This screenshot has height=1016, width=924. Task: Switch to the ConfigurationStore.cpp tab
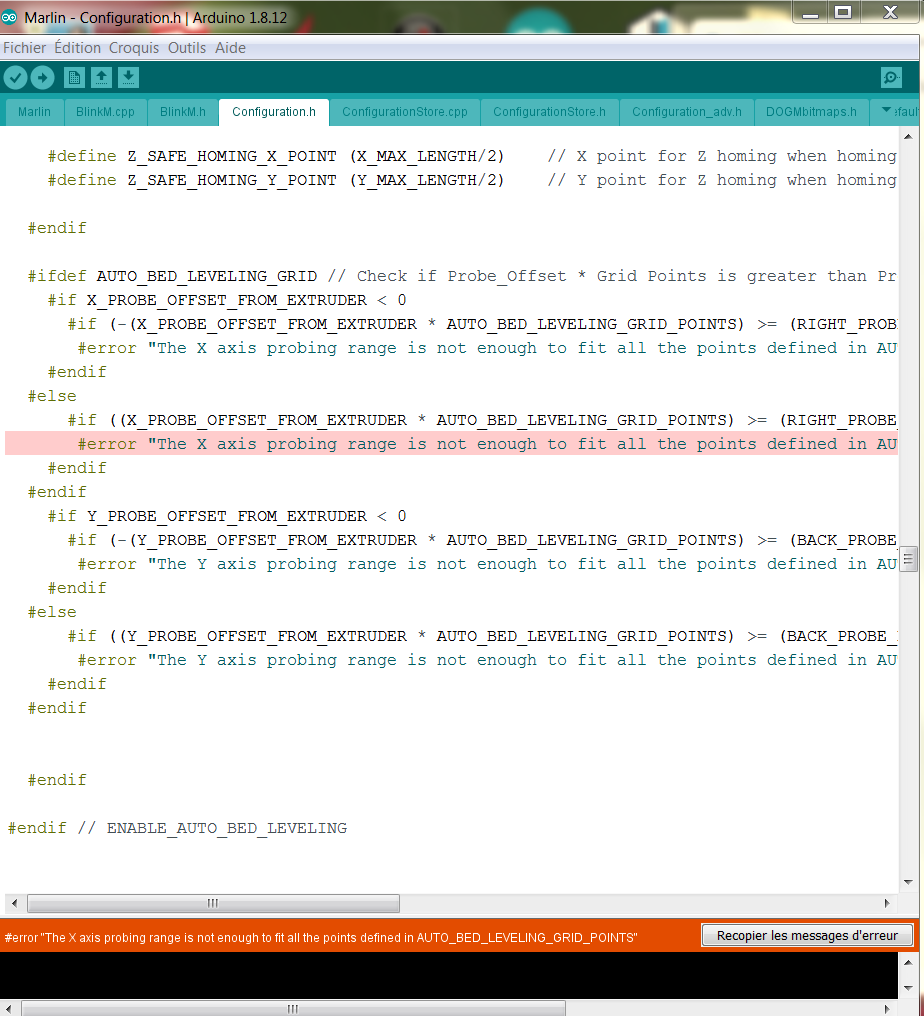pos(405,112)
